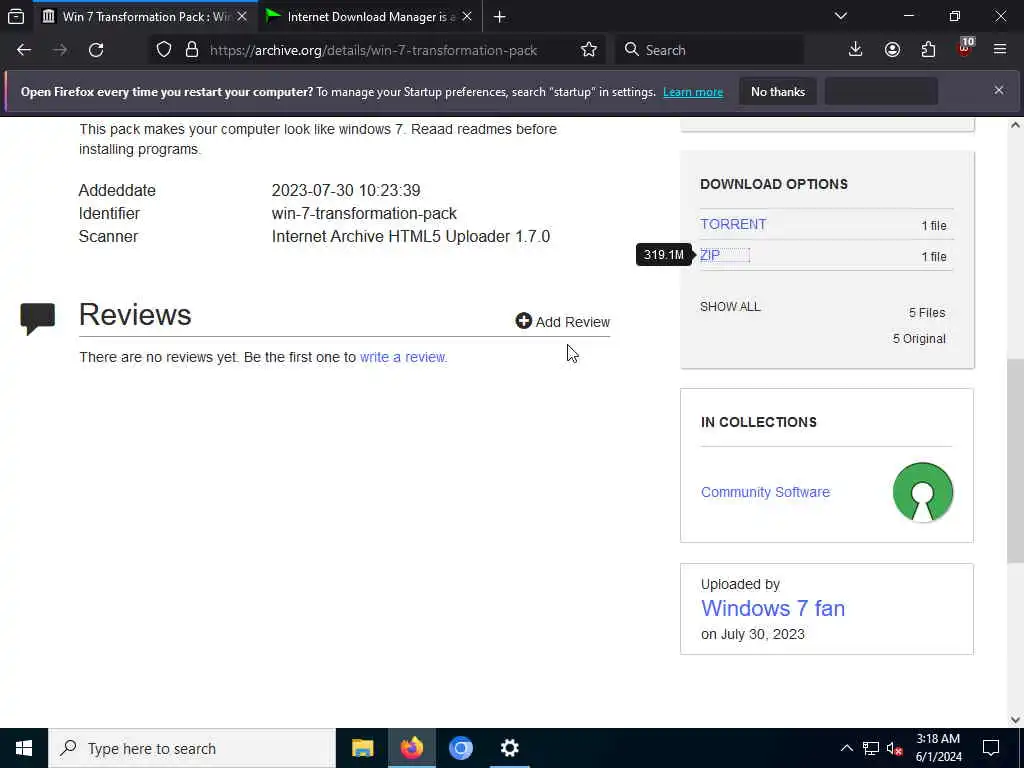The height and width of the screenshot is (768, 1024).
Task: Click the muted volume tray icon
Action: pos(894,748)
